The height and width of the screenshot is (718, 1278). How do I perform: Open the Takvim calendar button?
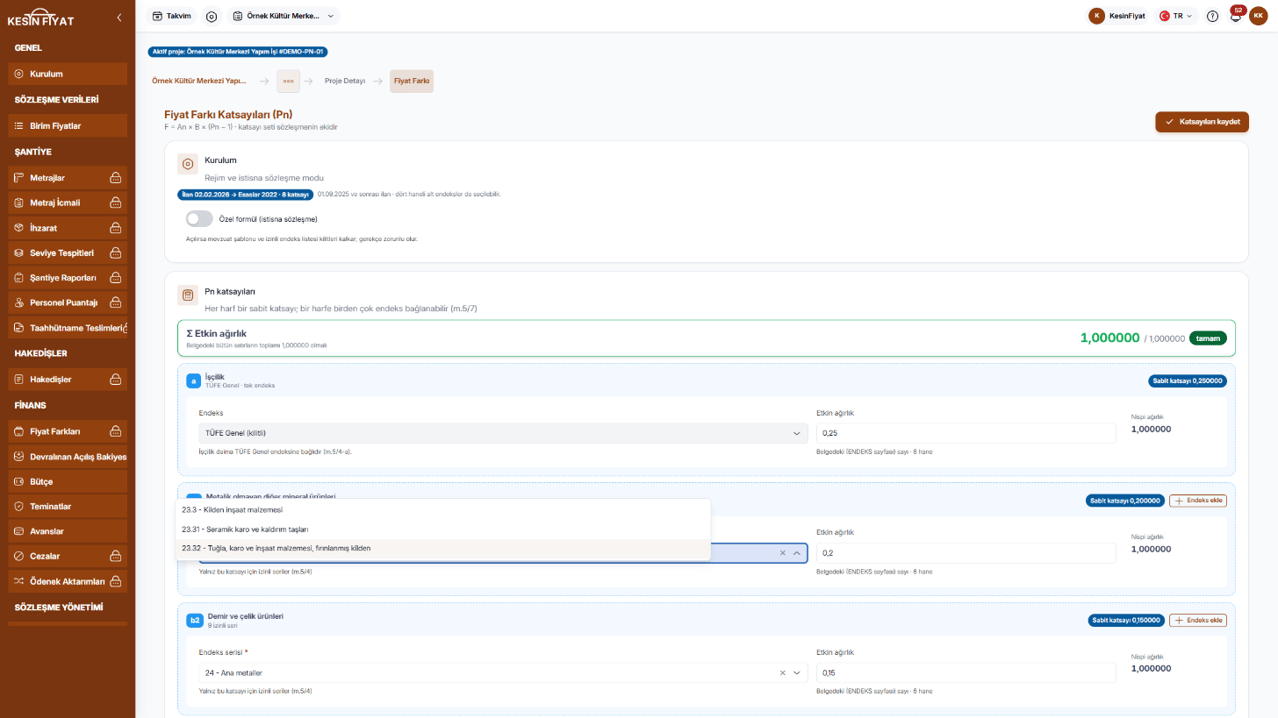tap(171, 16)
